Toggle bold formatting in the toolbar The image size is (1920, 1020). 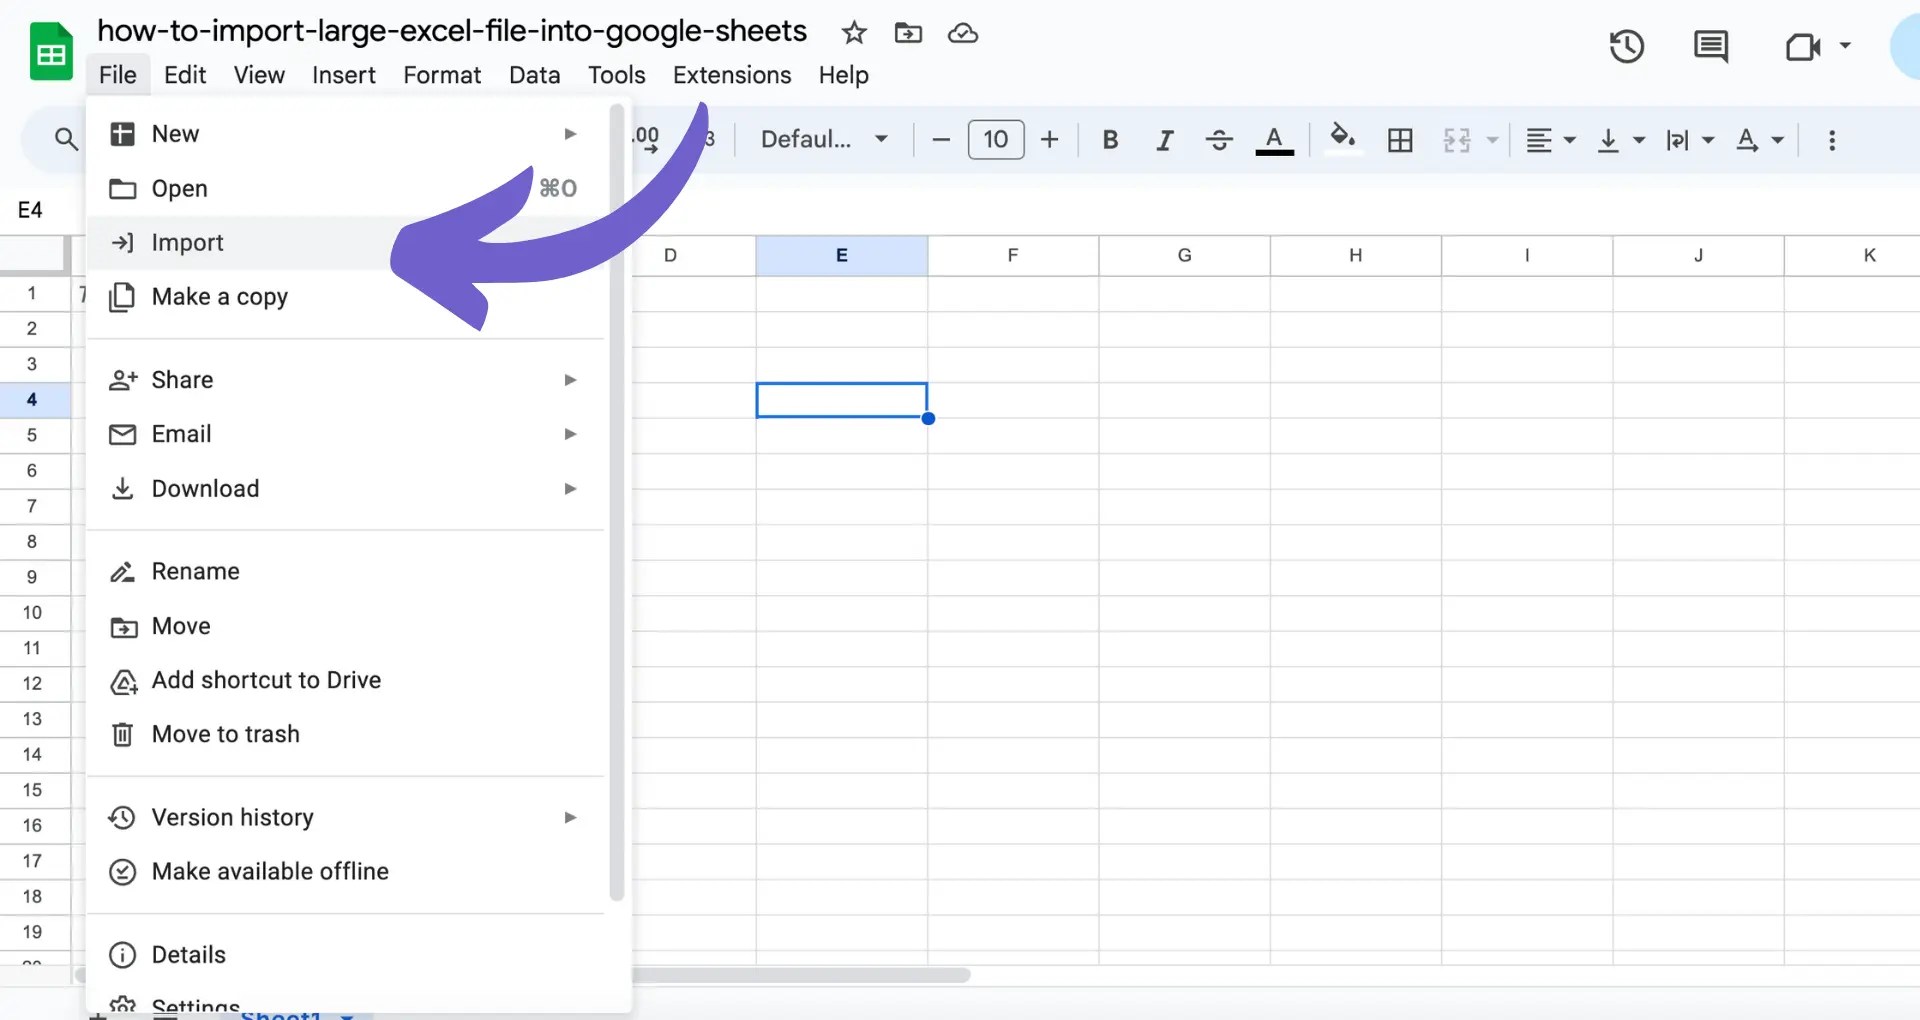pos(1110,139)
